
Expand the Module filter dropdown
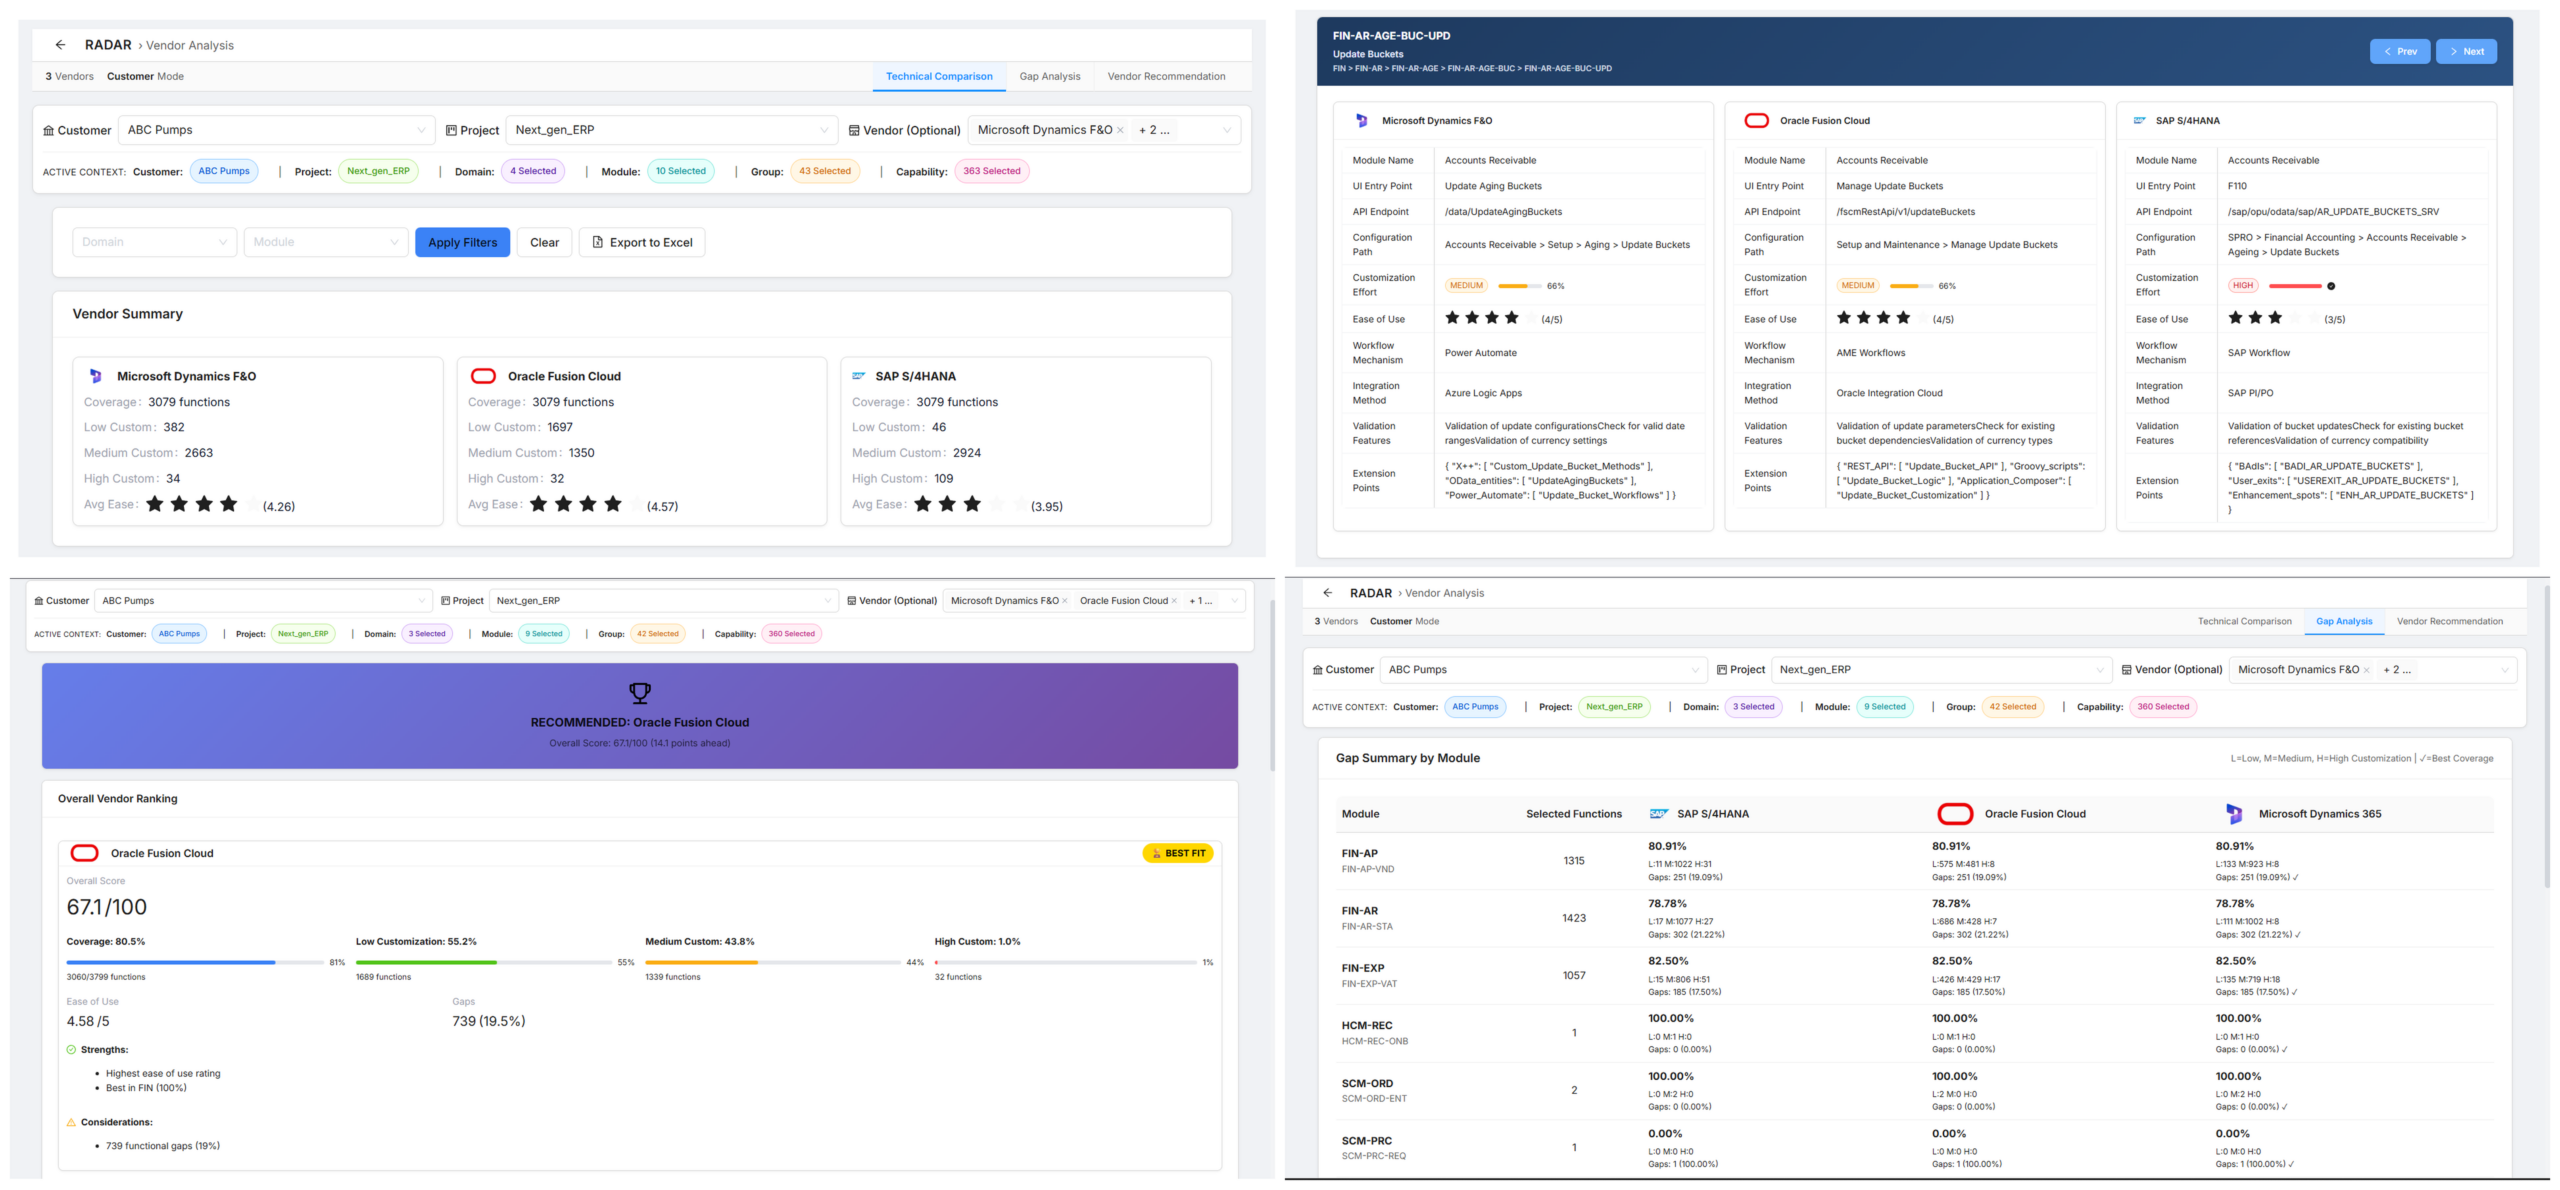click(326, 242)
